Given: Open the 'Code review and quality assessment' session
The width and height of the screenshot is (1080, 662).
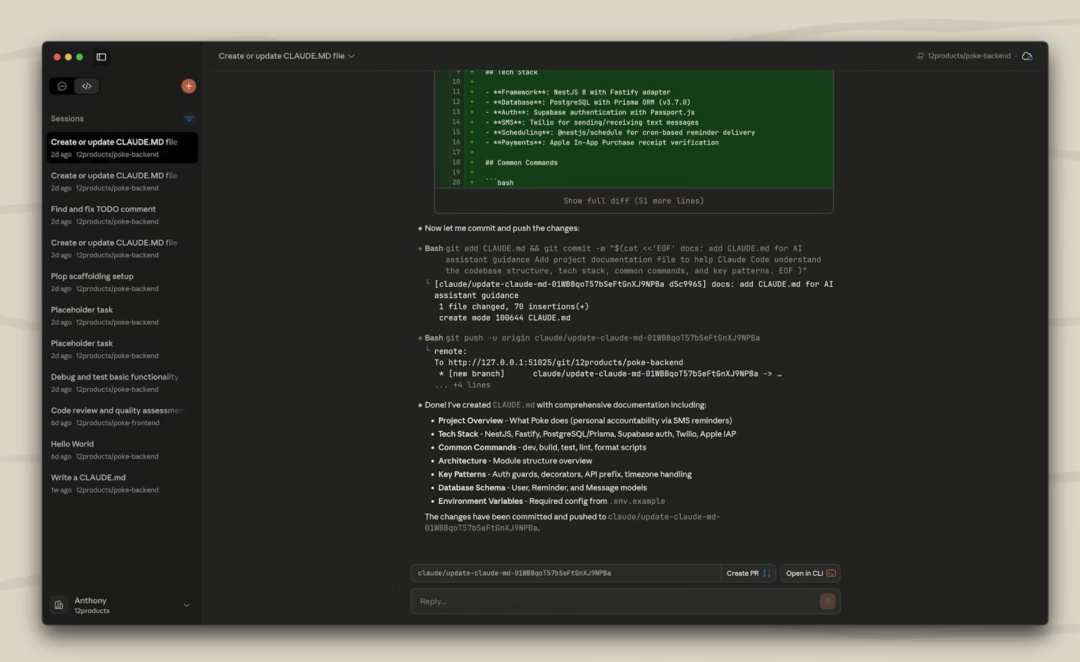Looking at the screenshot, I should tap(122, 416).
